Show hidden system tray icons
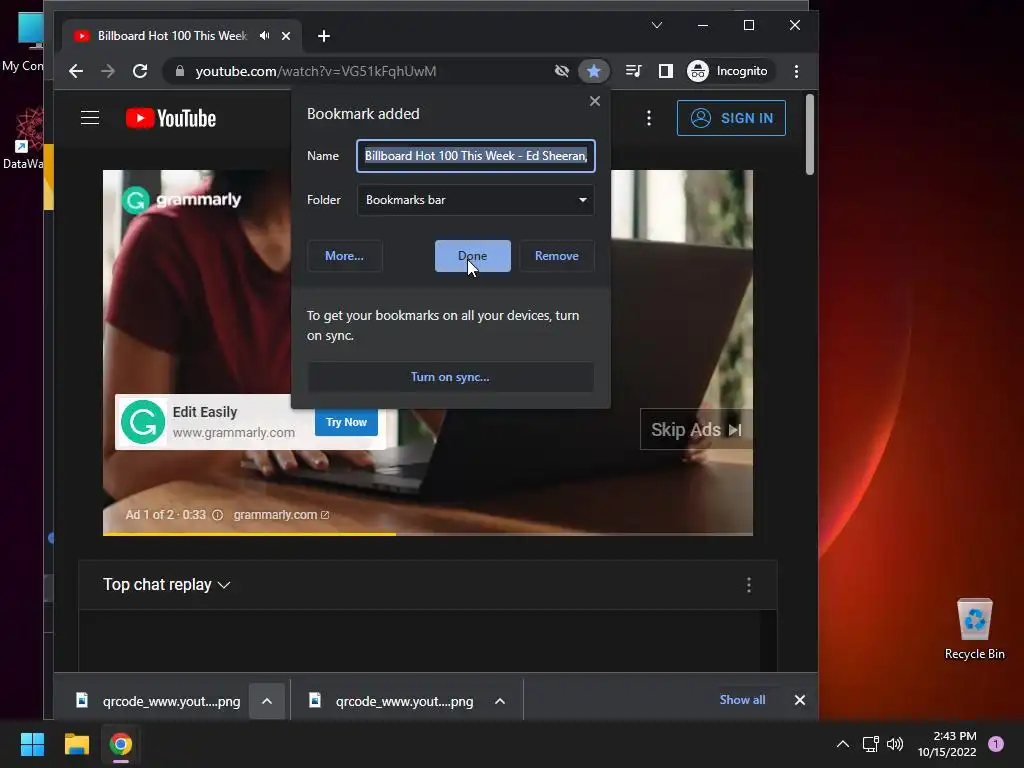Screen dimensions: 1024x768 coord(843,744)
